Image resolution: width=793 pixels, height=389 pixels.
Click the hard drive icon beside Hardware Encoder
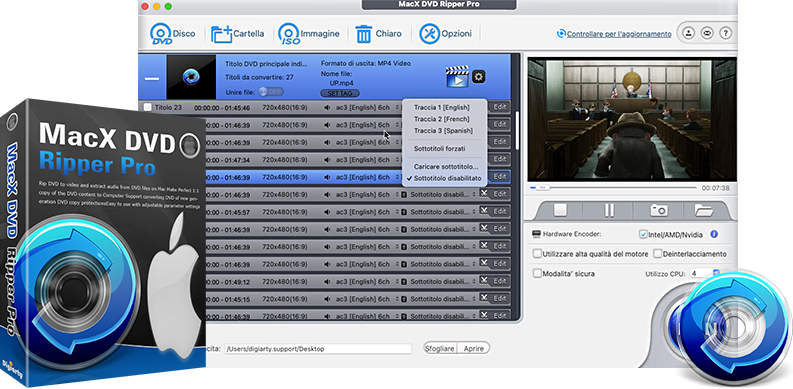tap(537, 234)
